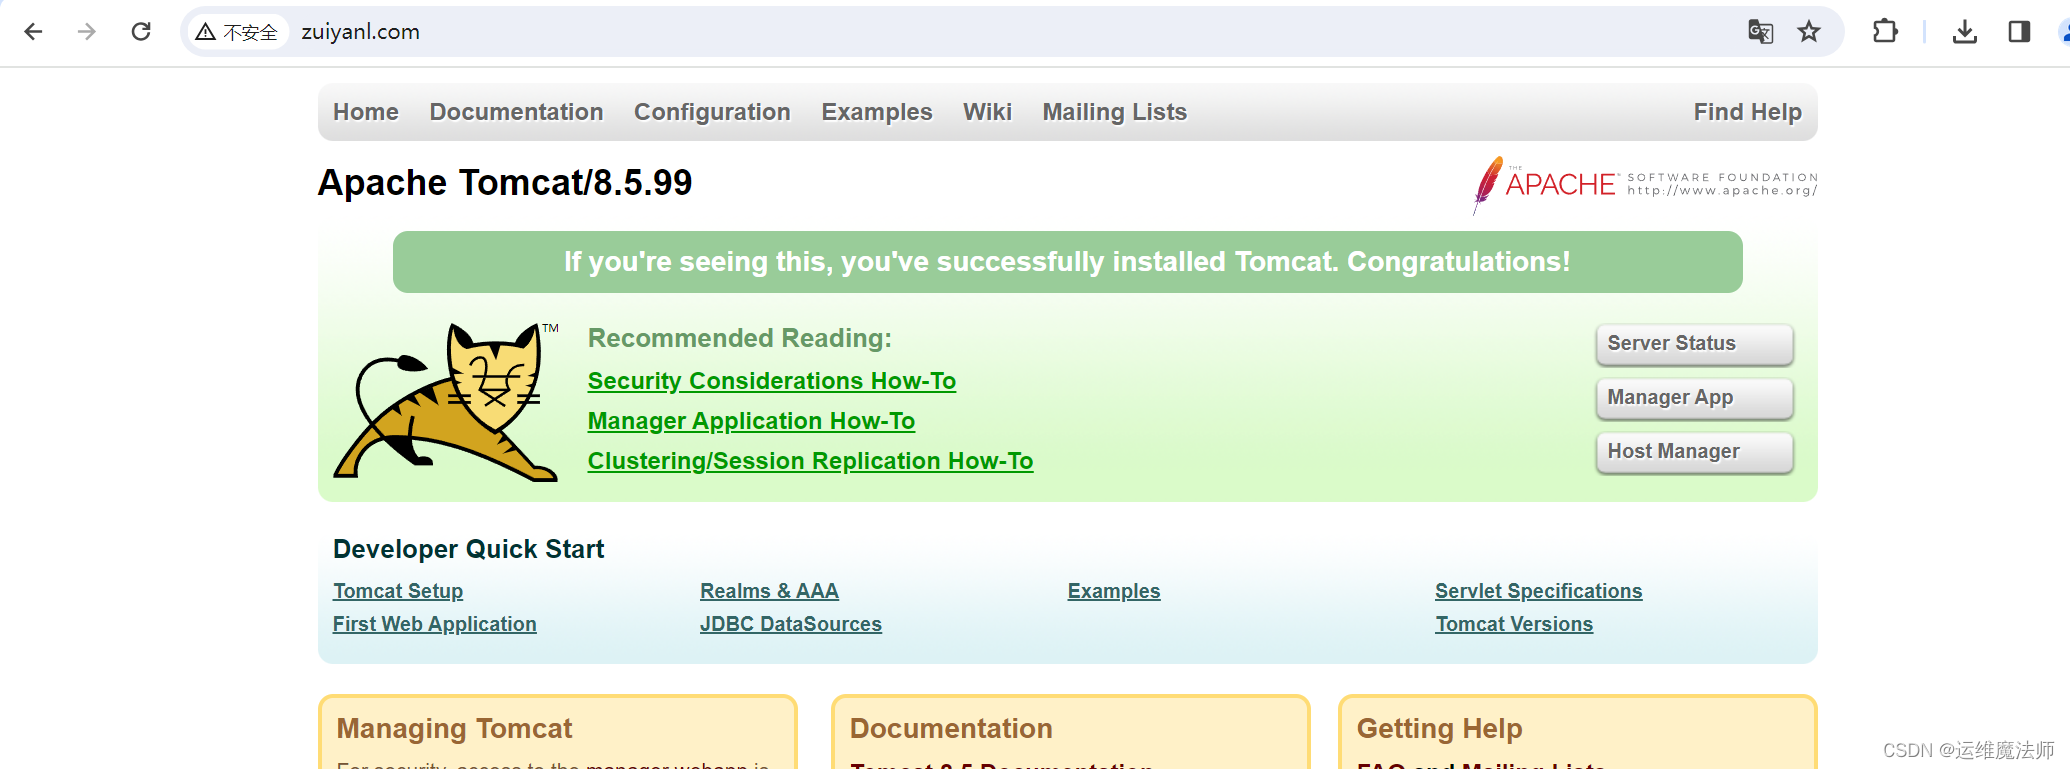Click the Apache Tomcat/8.5.99 heading
The height and width of the screenshot is (769, 2070).
pos(505,183)
